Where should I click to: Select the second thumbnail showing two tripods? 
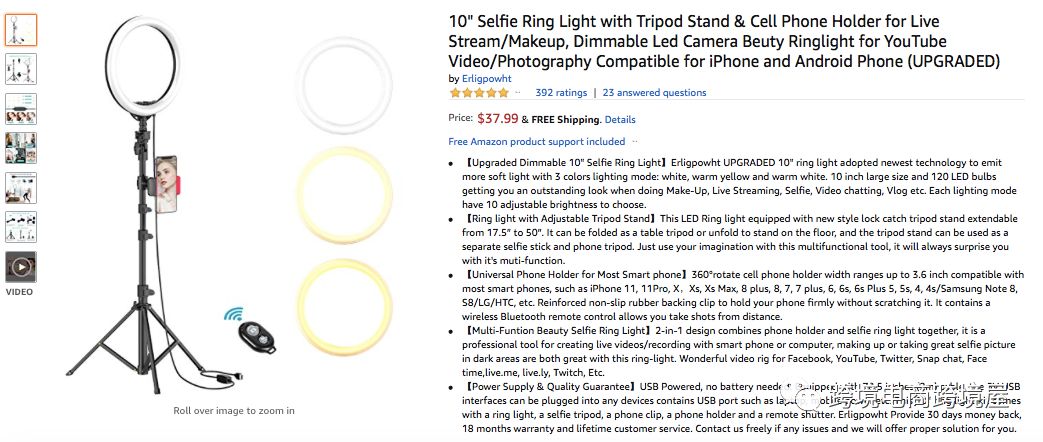21,69
